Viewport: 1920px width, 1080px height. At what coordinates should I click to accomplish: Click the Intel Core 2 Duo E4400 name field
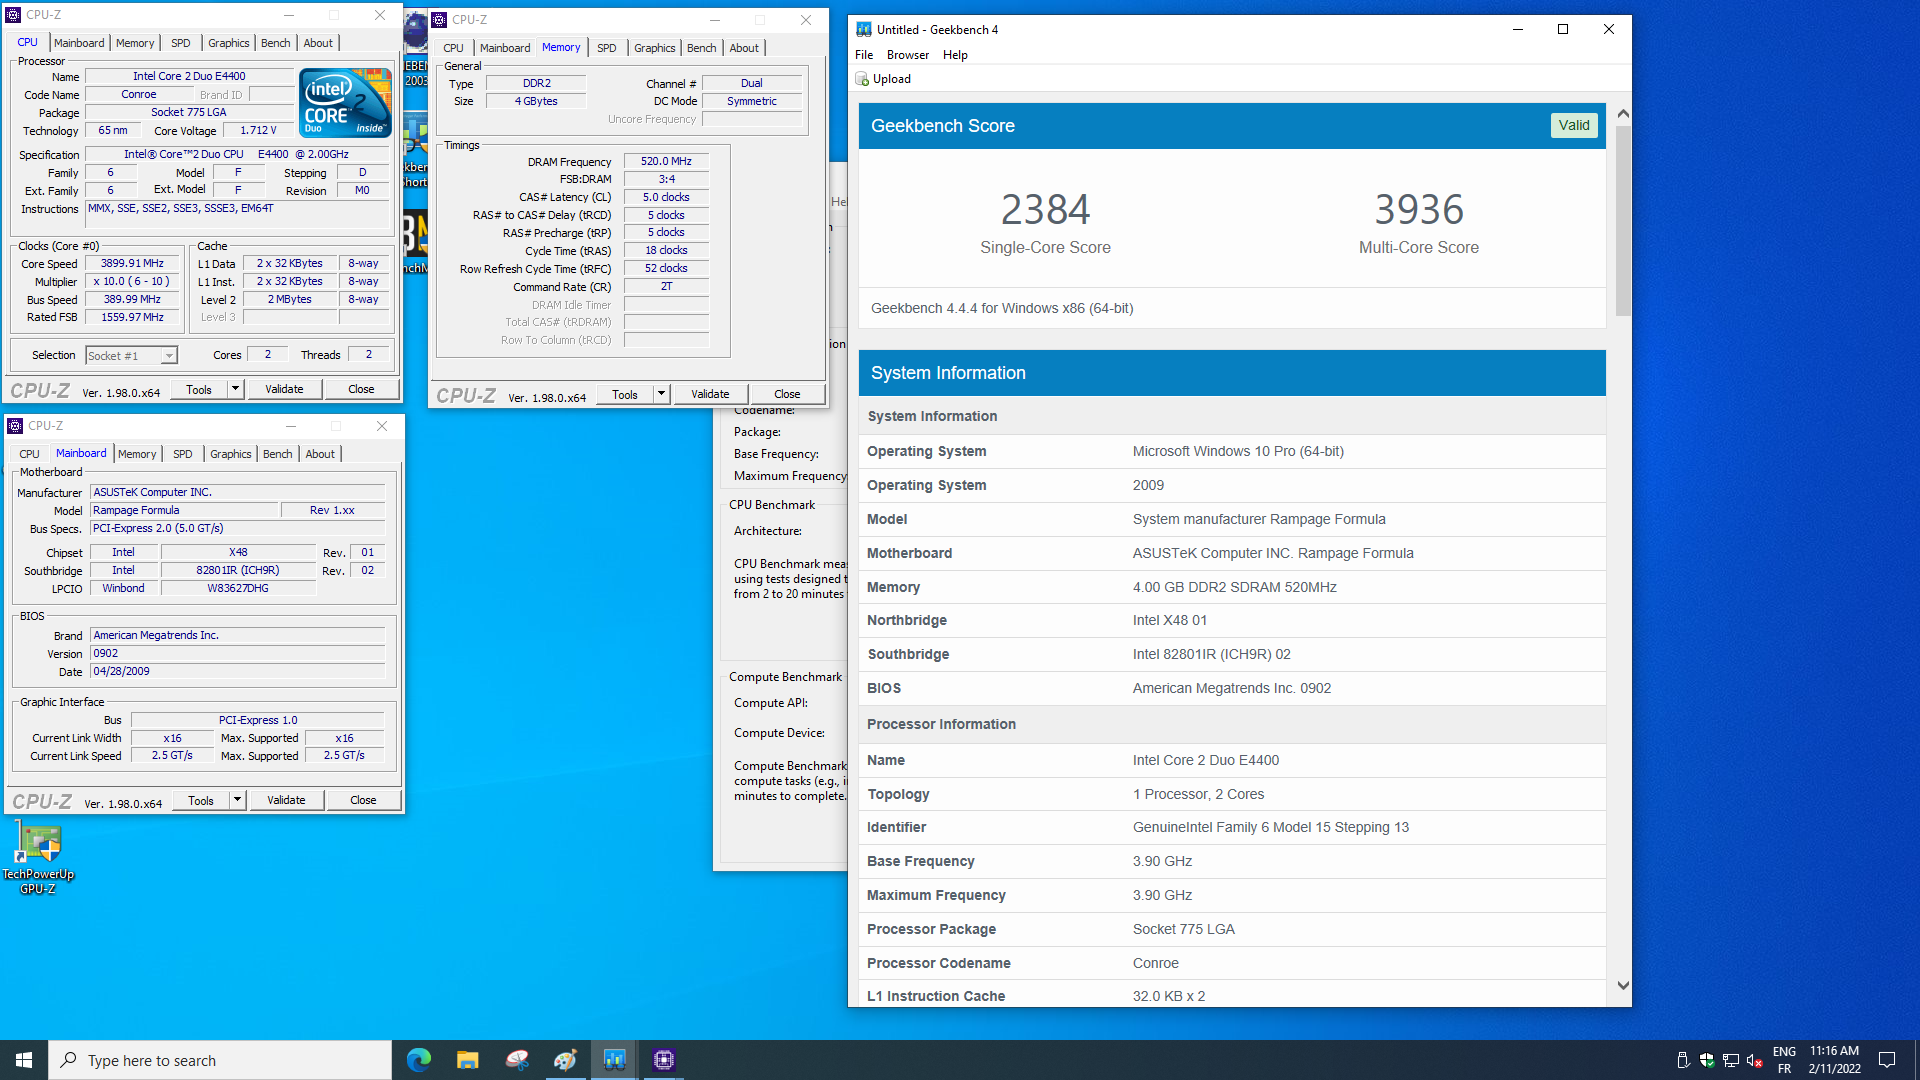click(x=189, y=76)
